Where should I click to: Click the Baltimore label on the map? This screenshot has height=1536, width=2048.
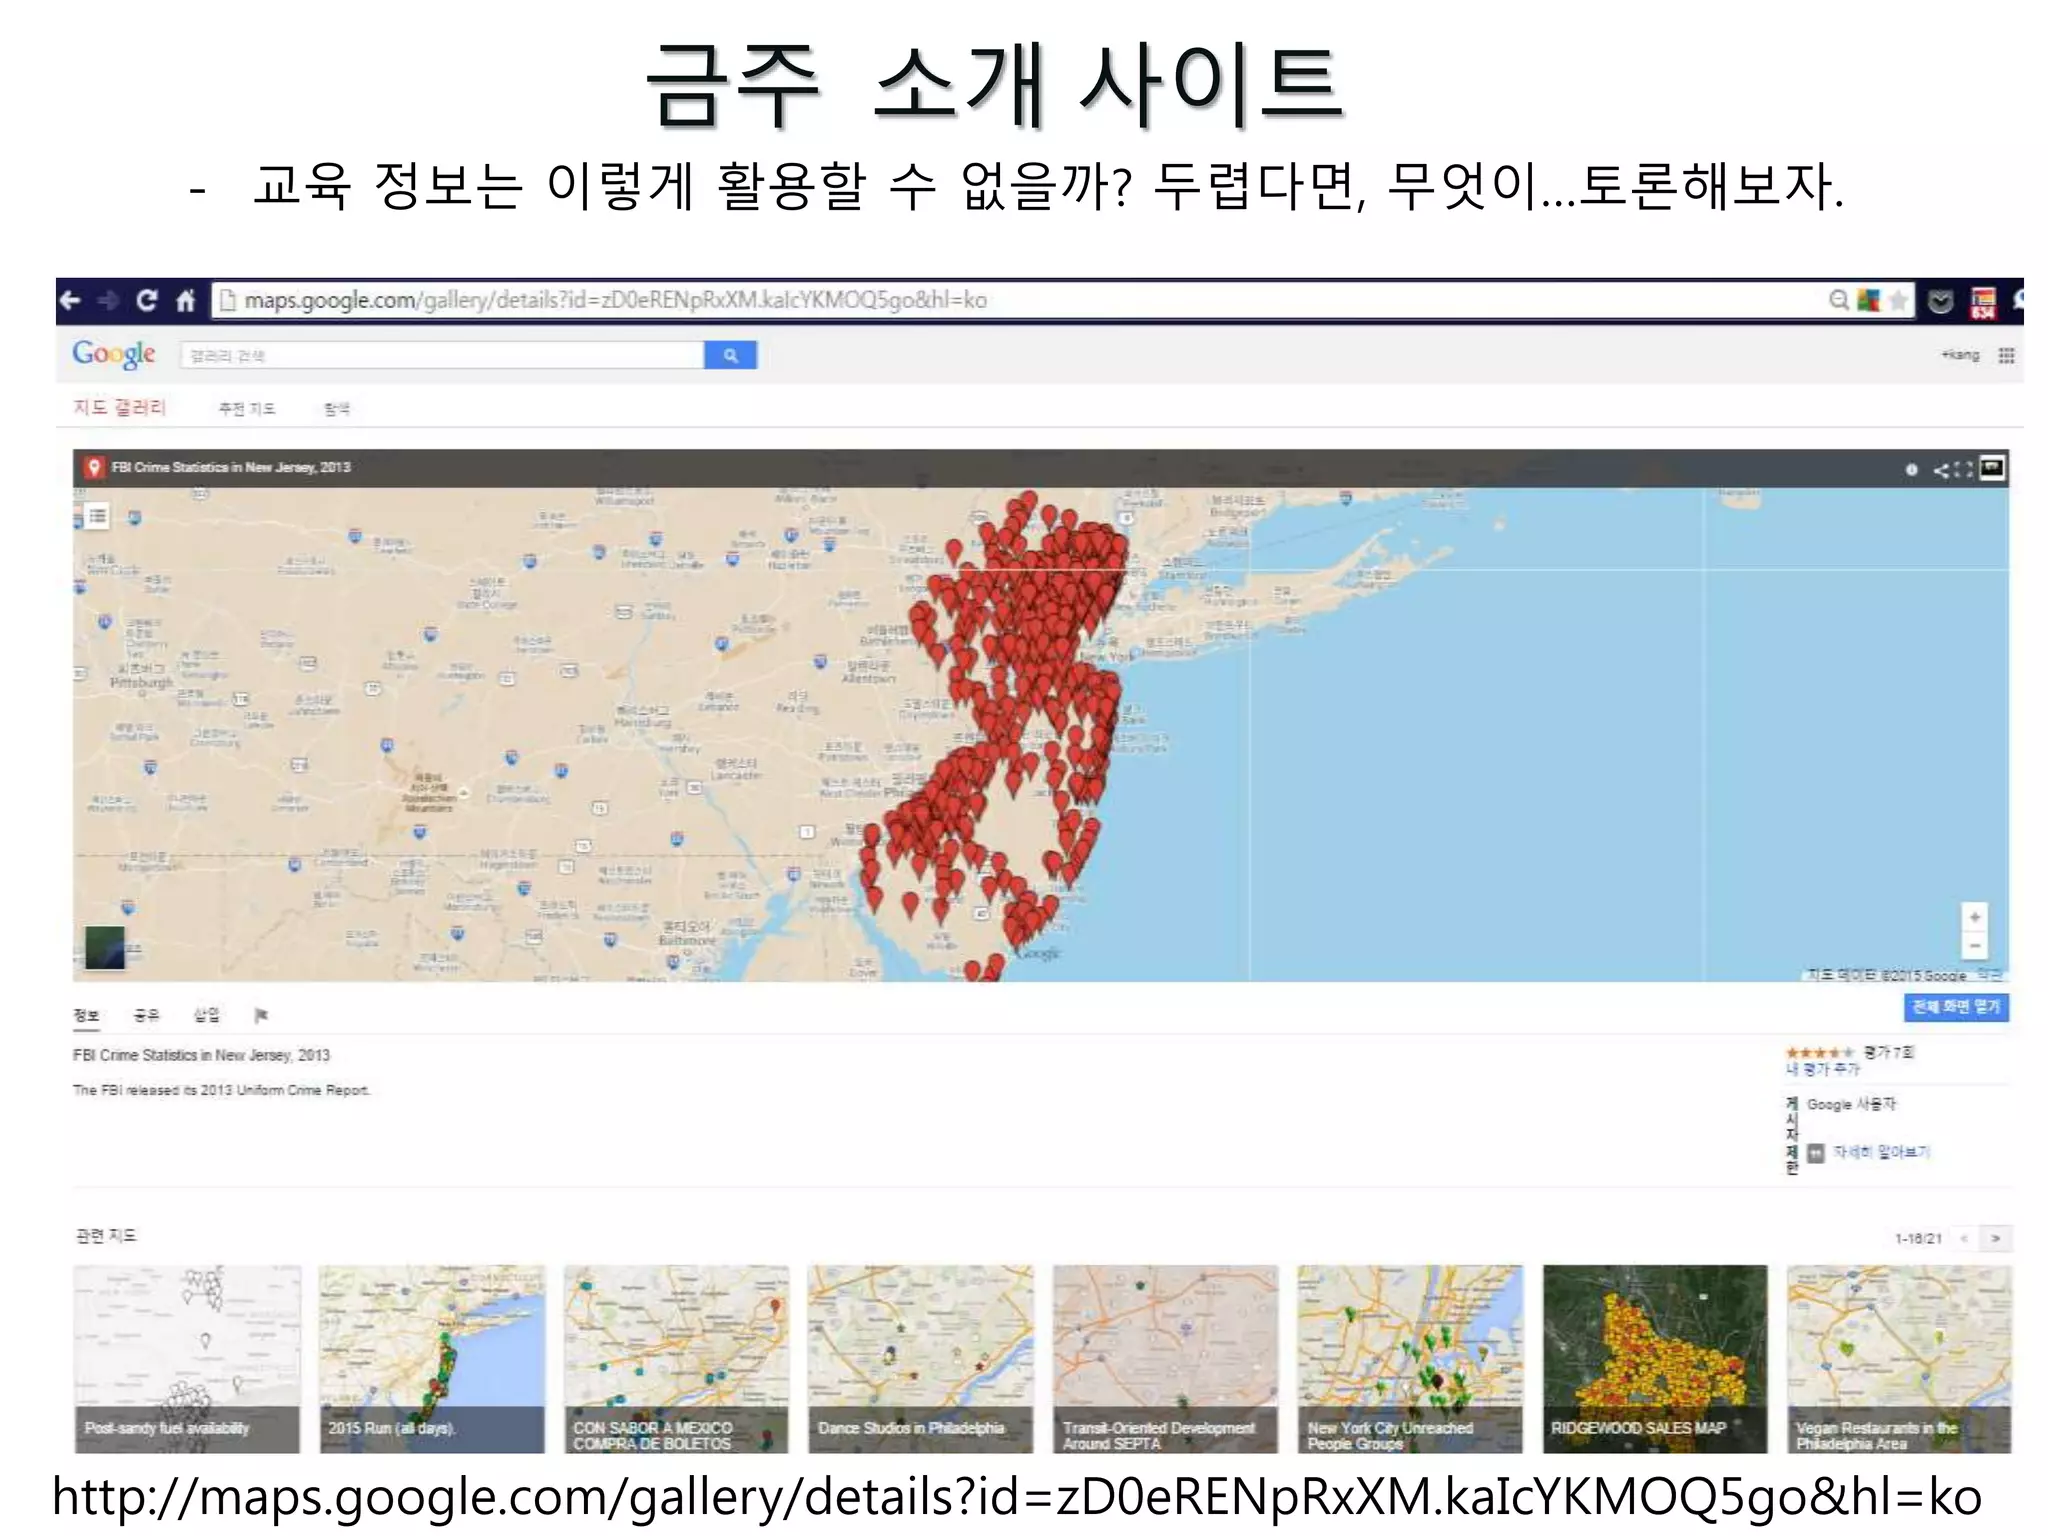click(687, 941)
